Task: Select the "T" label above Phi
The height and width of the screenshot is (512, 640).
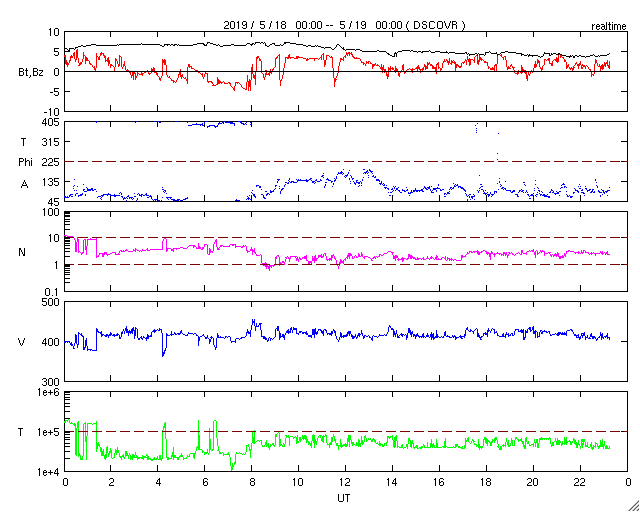Action: (23, 141)
